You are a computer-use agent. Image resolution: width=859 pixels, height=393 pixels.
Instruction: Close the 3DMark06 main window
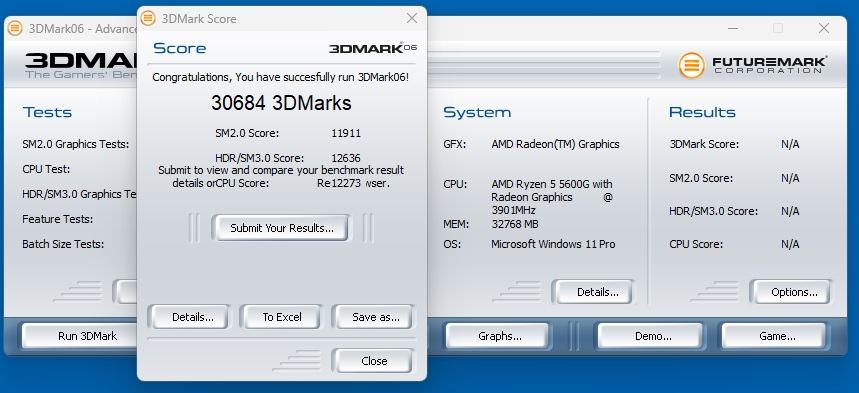823,29
